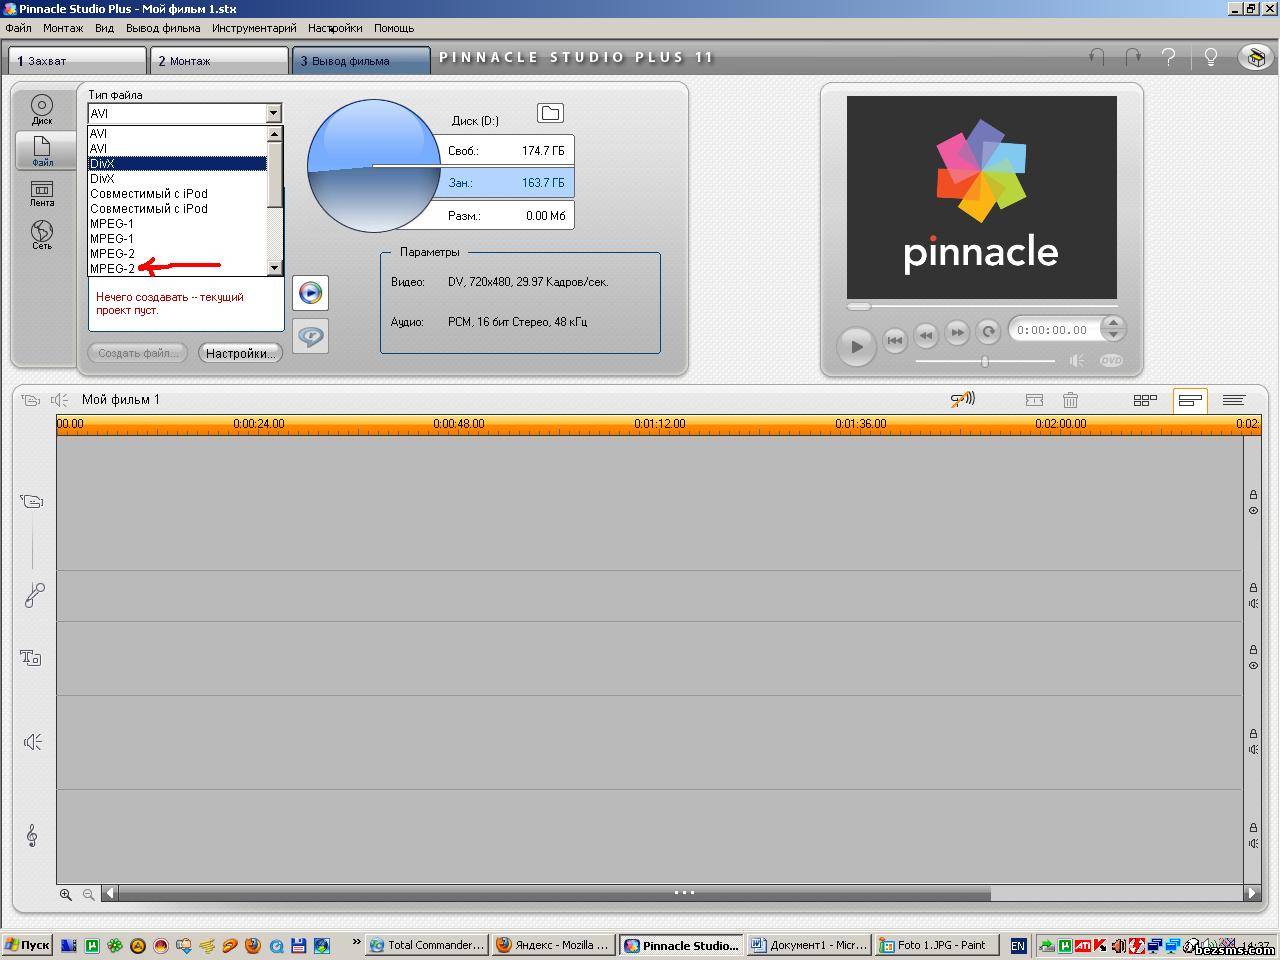Open file in Windows Media Player icon
The width and height of the screenshot is (1280, 960).
point(311,293)
